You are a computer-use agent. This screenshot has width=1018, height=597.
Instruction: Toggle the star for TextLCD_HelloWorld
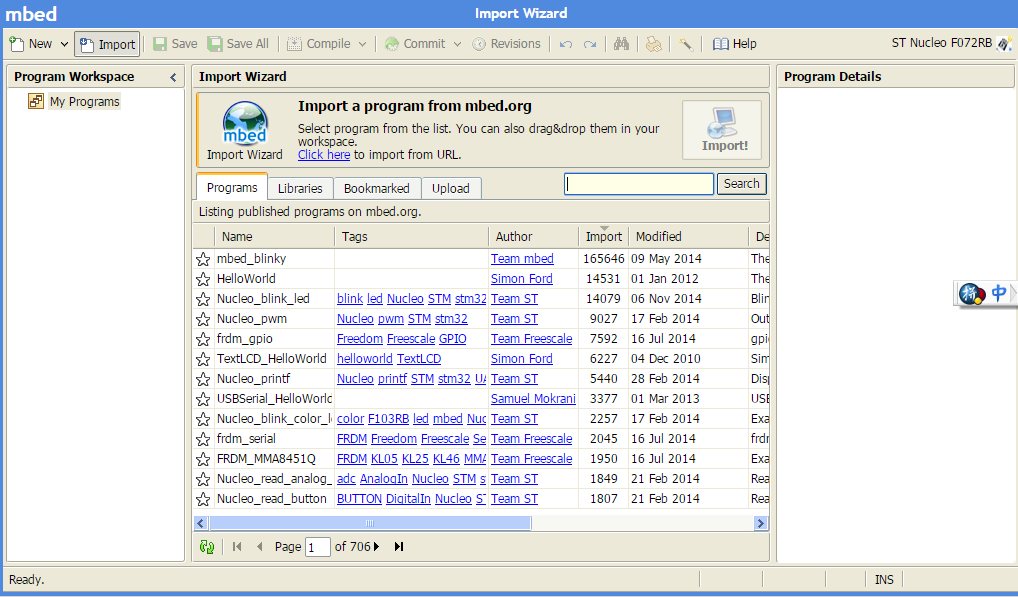point(203,359)
